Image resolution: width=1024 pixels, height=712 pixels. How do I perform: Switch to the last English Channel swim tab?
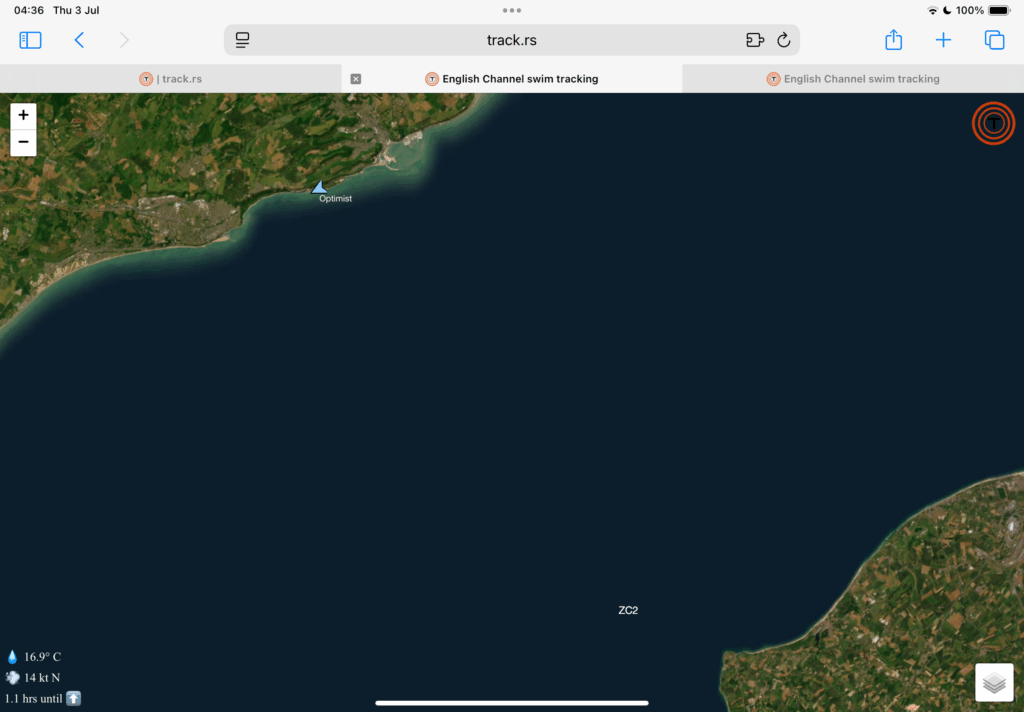pos(853,79)
